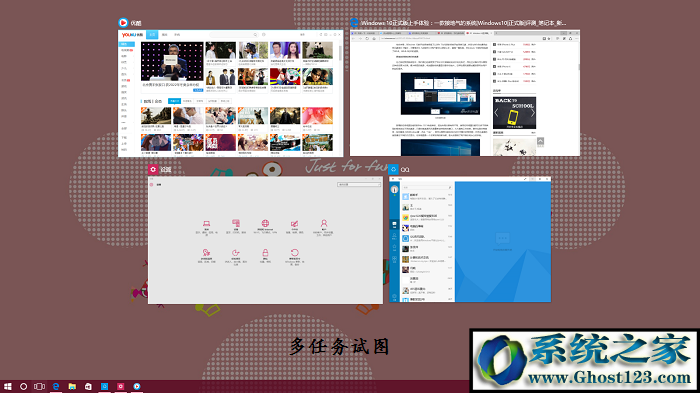The image size is (700, 393).
Task: Switch to the Settings window thumbnail
Action: [265, 240]
